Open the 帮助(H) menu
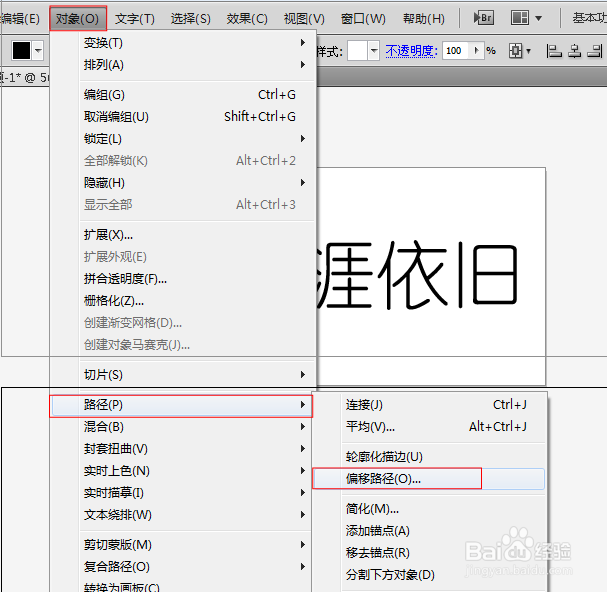Image resolution: width=607 pixels, height=592 pixels. (x=424, y=18)
